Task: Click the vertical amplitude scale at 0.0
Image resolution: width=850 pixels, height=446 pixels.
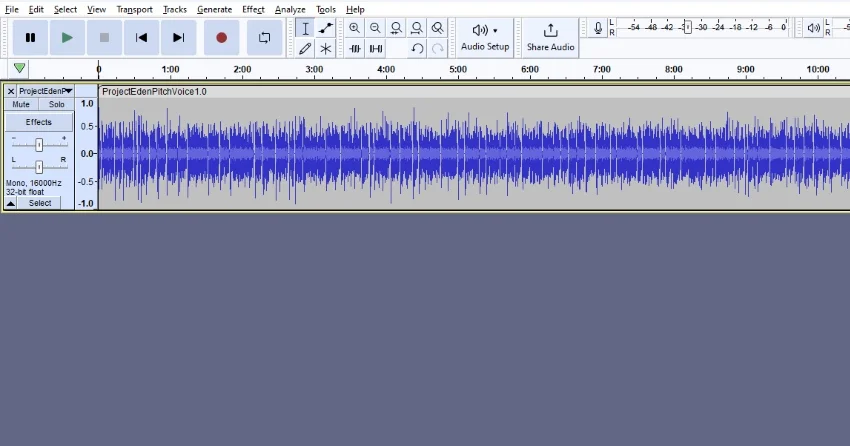Action: point(87,153)
